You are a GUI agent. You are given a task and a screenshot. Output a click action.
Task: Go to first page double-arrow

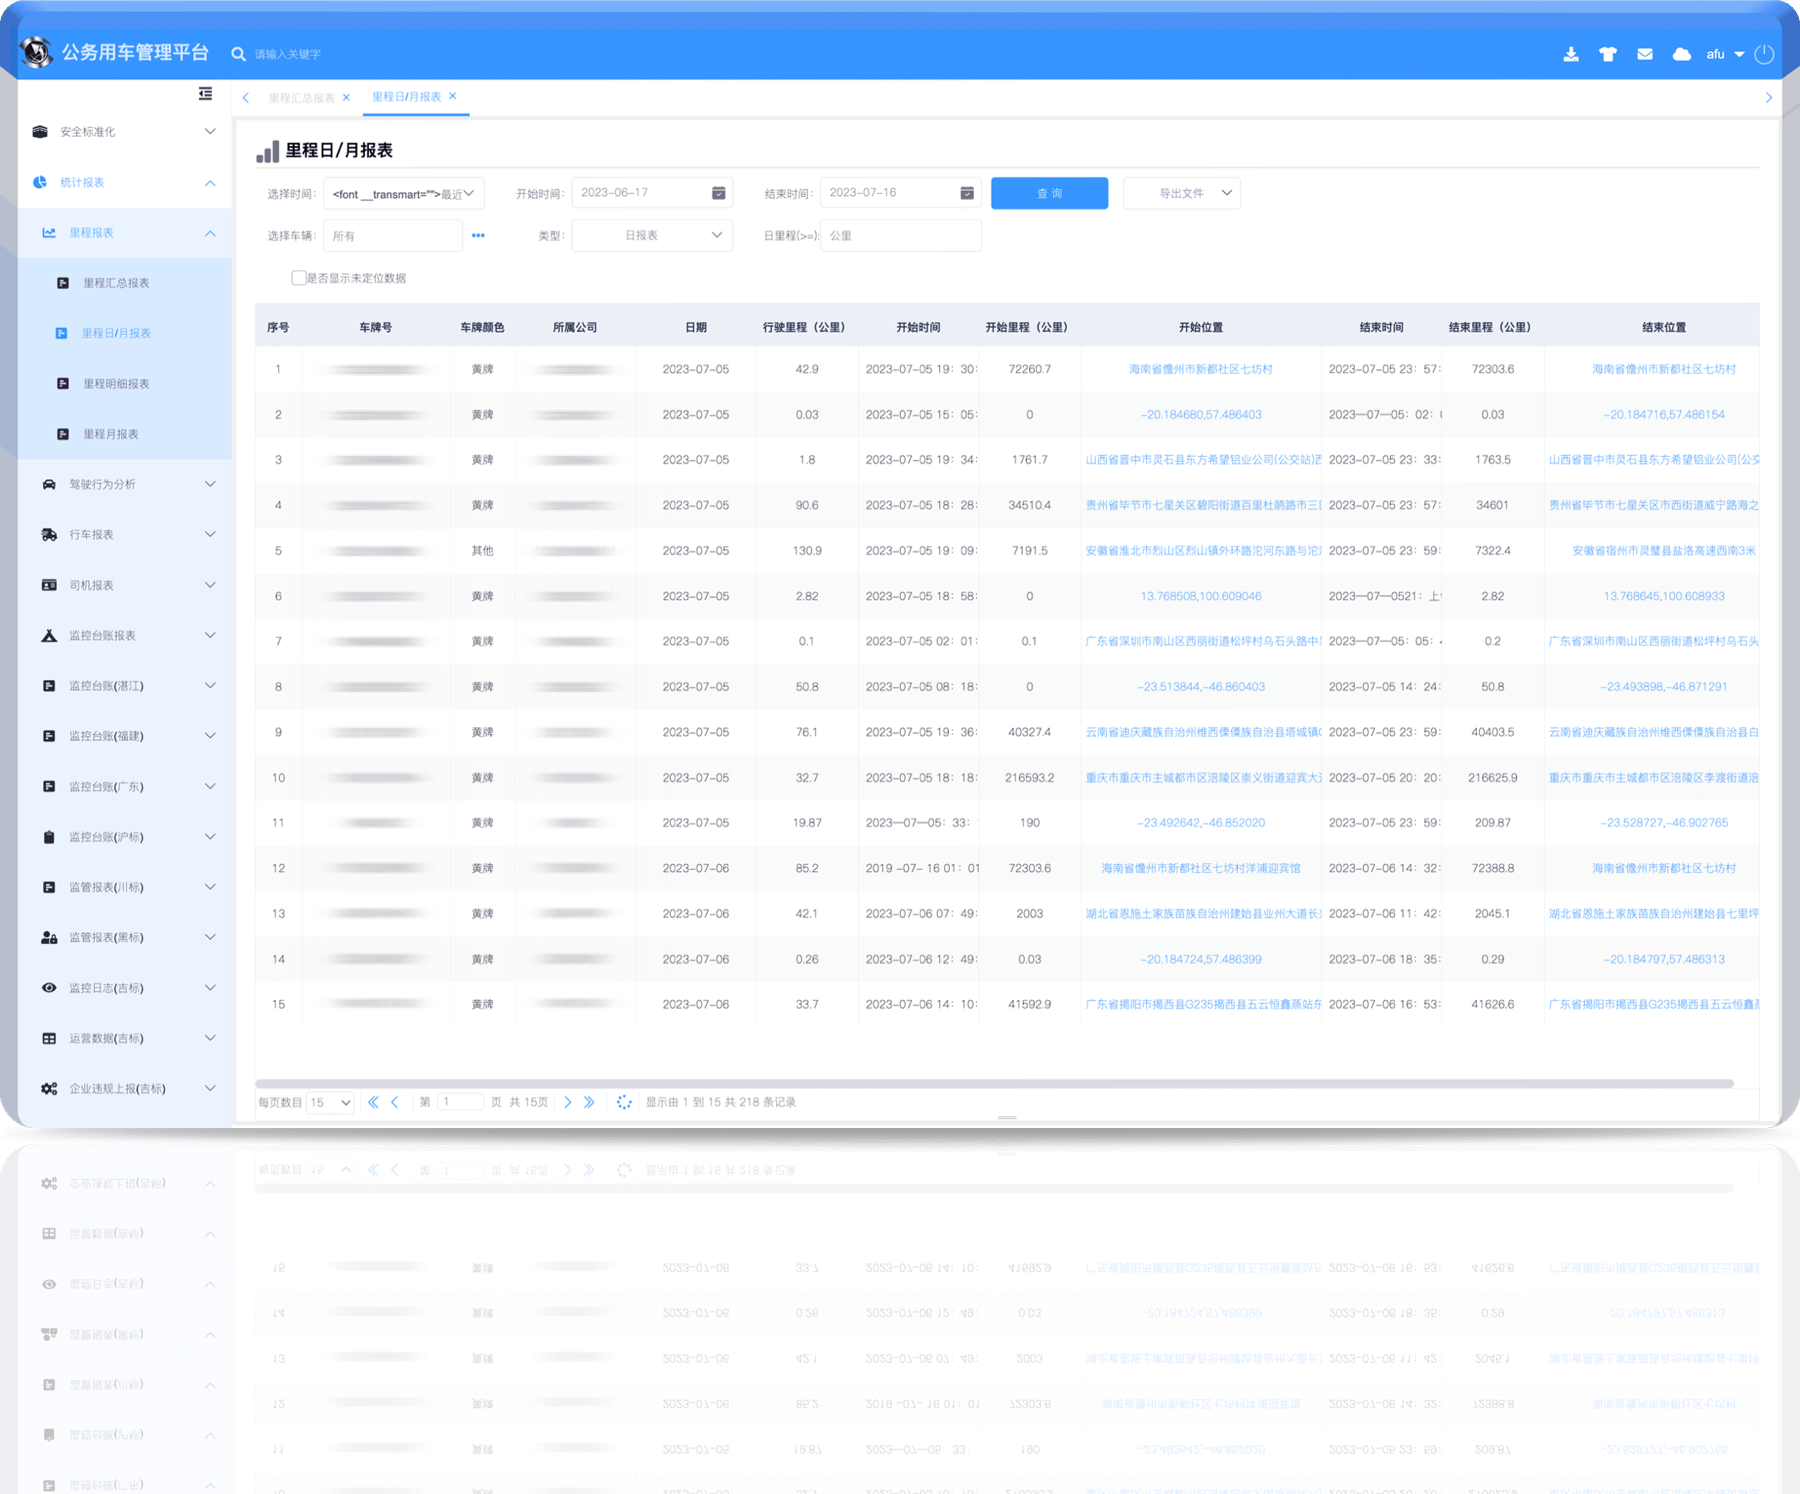point(373,1102)
